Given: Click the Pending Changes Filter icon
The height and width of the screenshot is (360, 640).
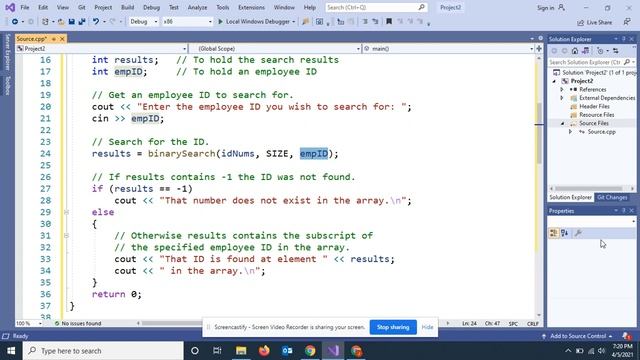Looking at the screenshot, I should click(600, 51).
